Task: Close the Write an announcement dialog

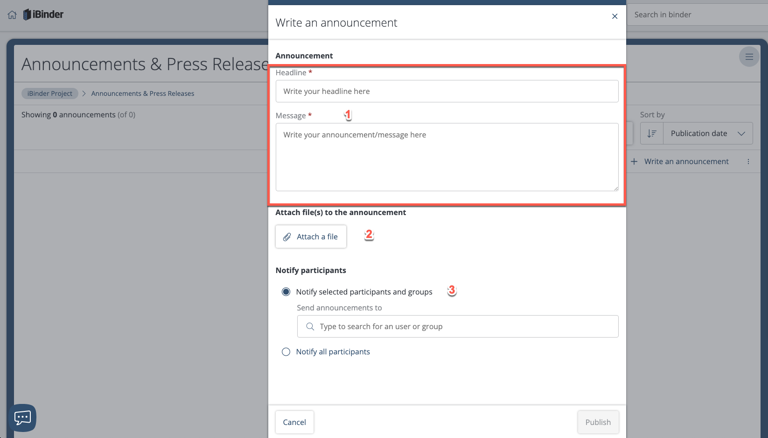Action: [614, 16]
